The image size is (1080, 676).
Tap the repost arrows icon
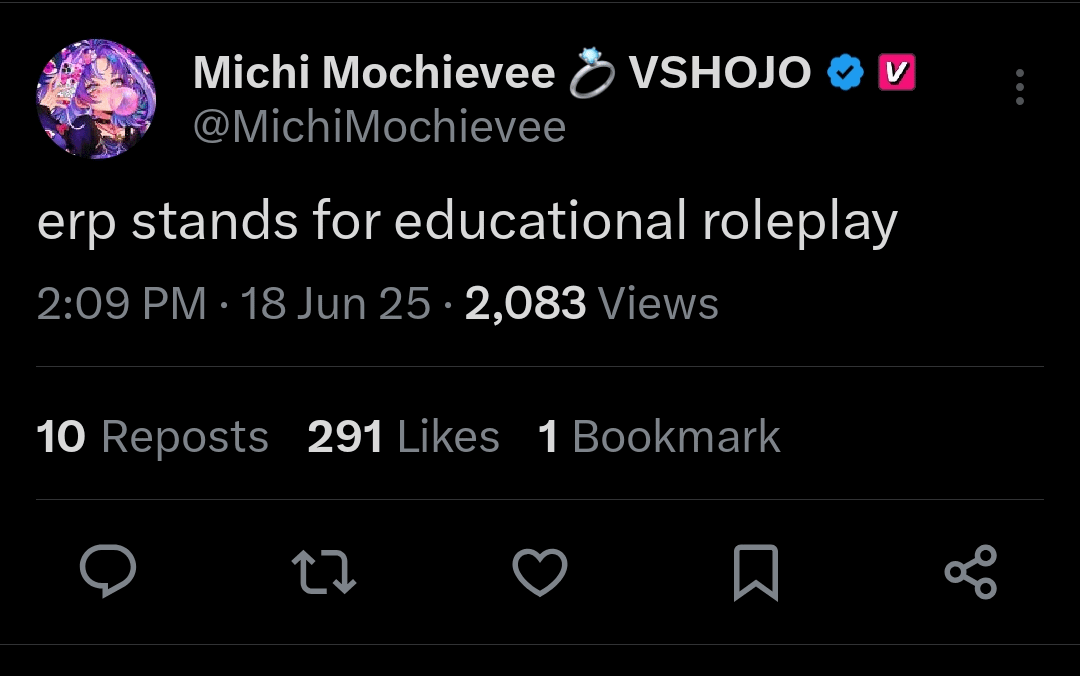(x=324, y=571)
